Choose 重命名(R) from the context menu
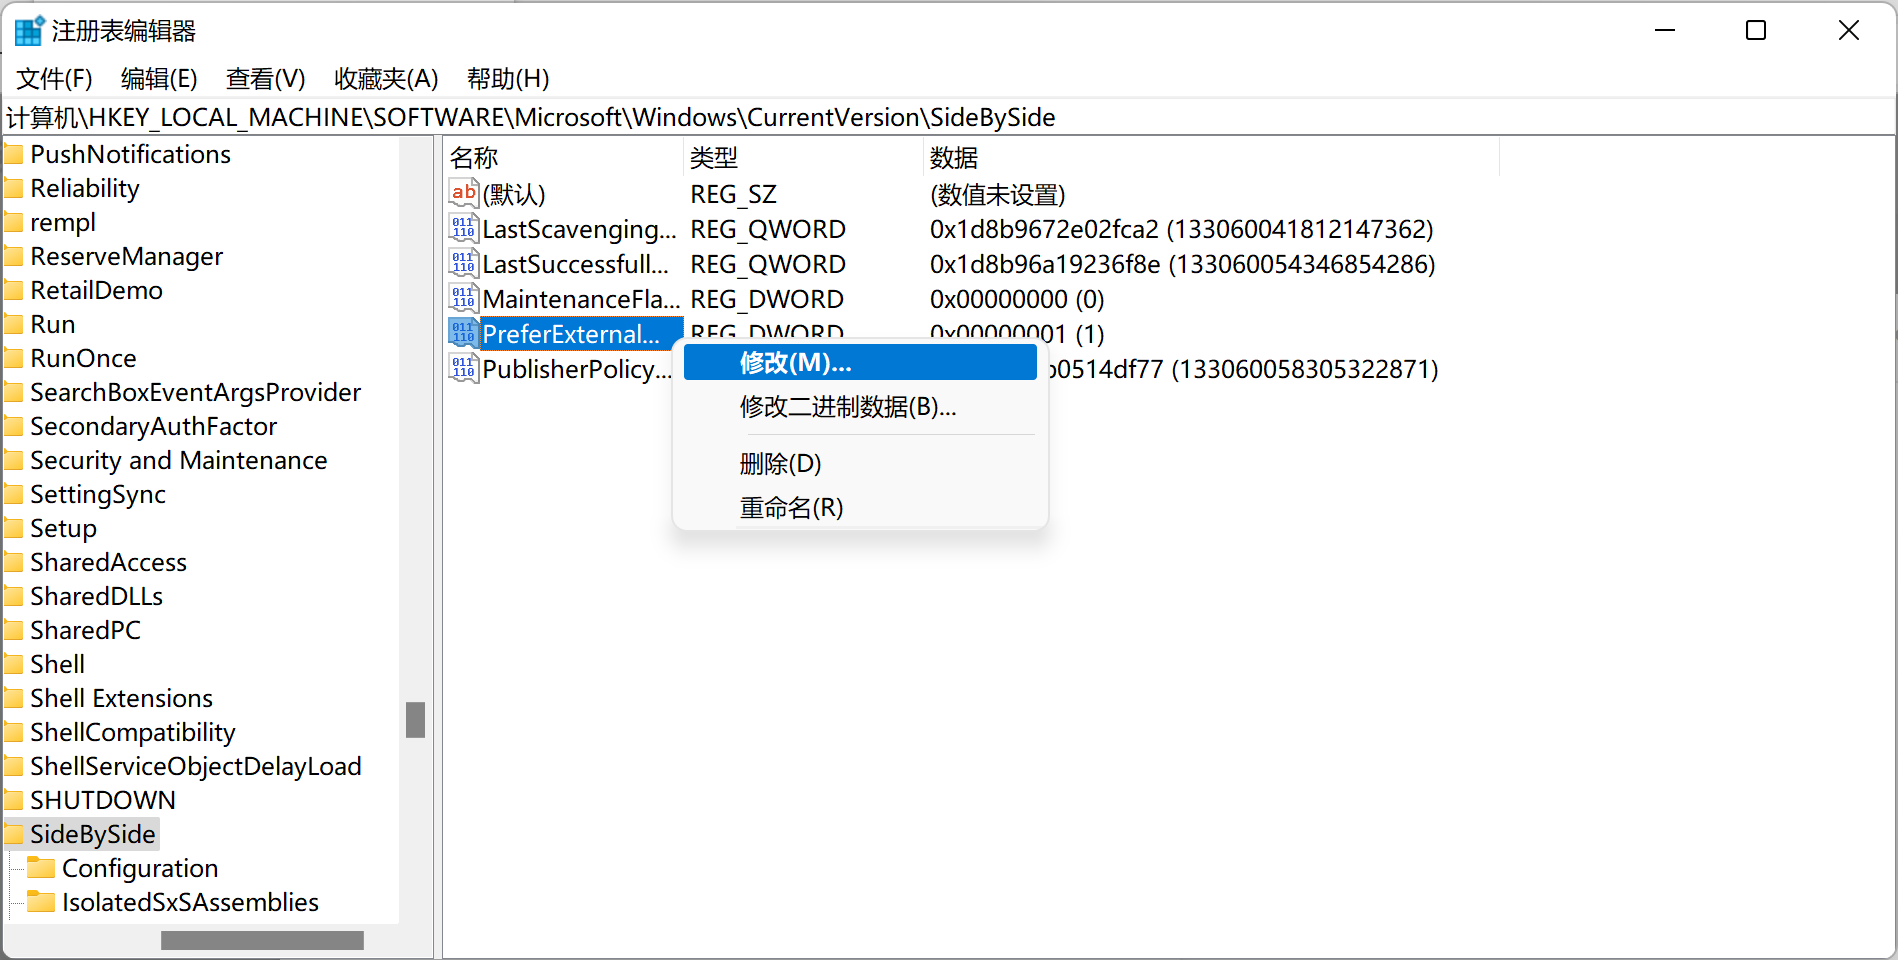 (x=860, y=507)
